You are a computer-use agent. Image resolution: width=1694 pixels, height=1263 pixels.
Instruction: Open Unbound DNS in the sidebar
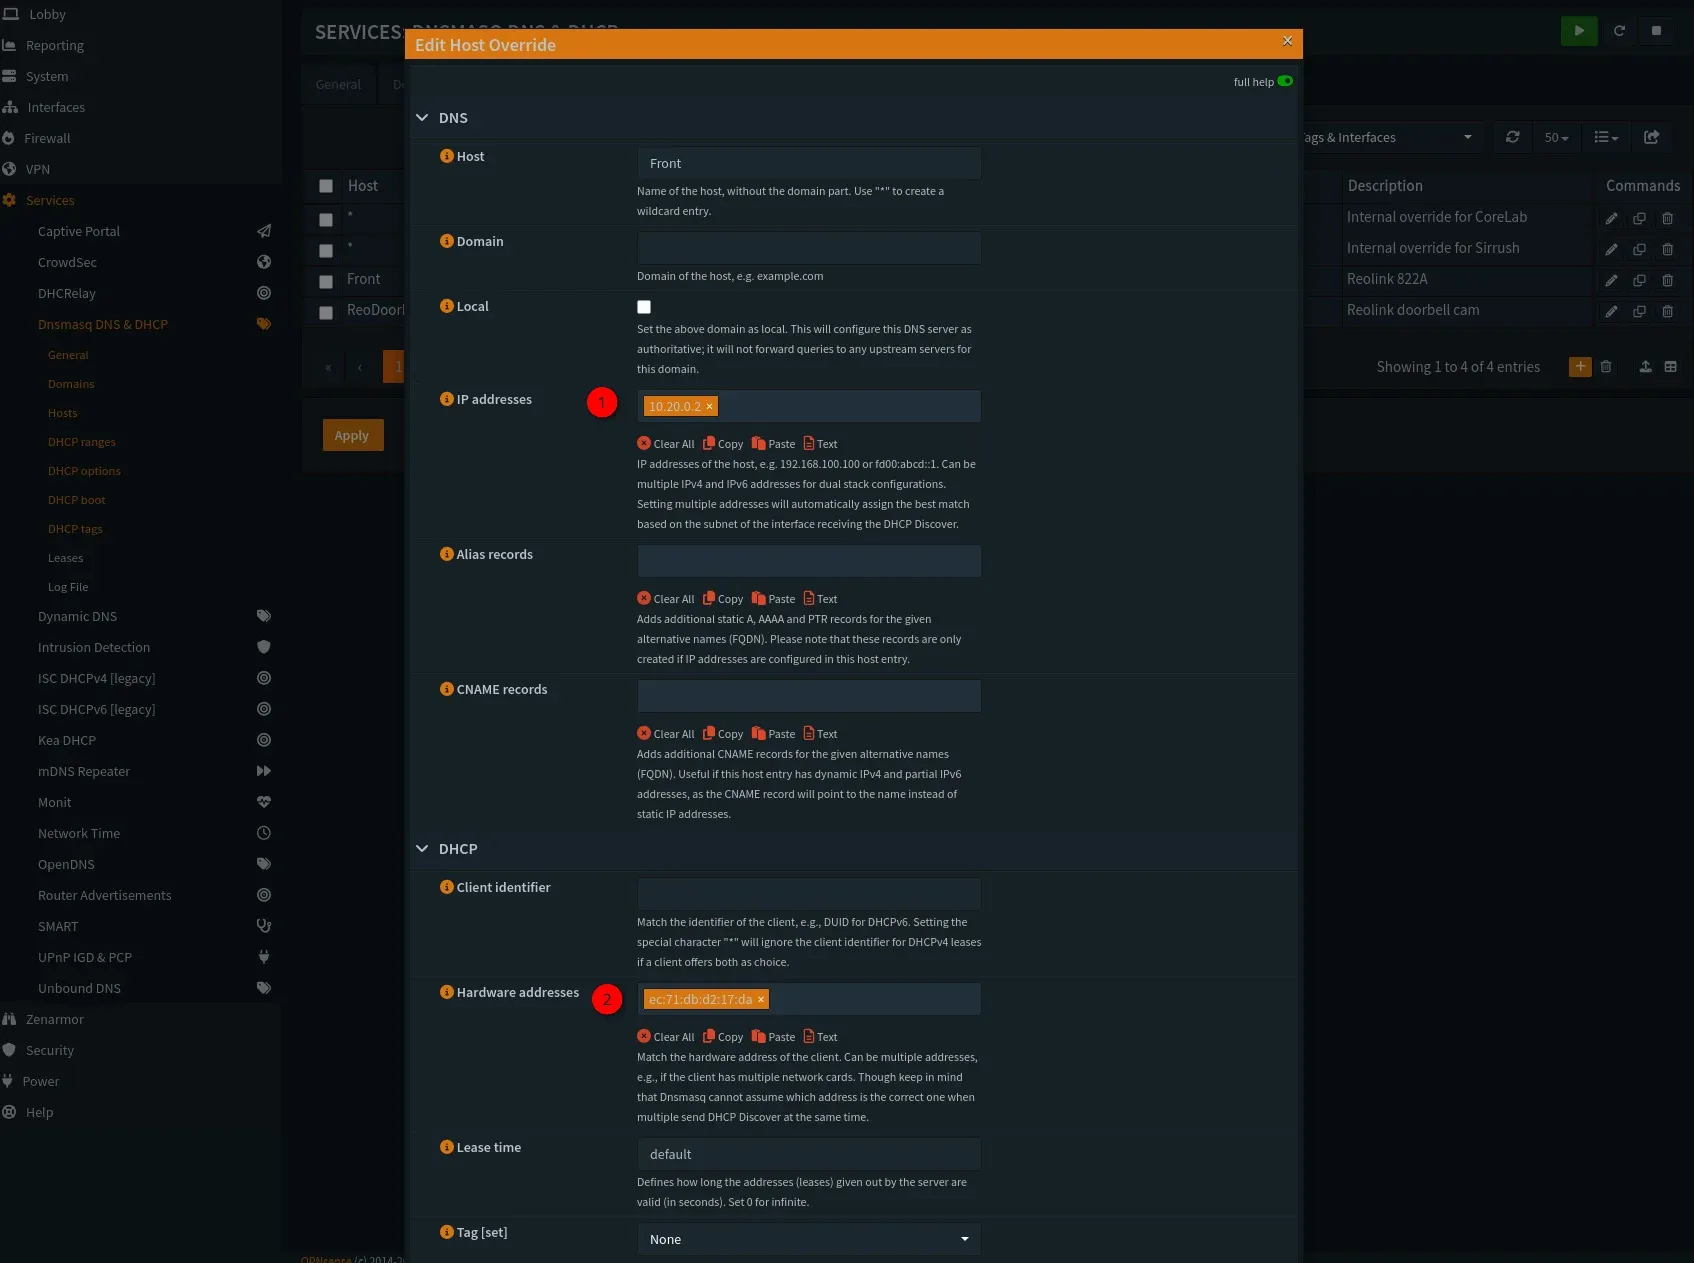79,988
